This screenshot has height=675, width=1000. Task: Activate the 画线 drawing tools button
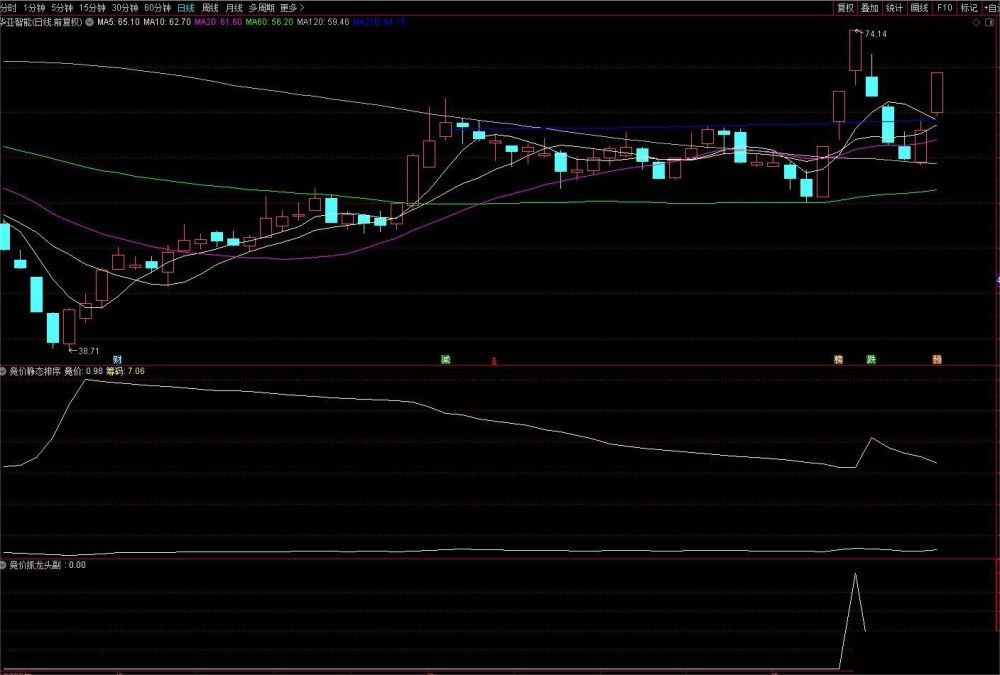click(920, 8)
